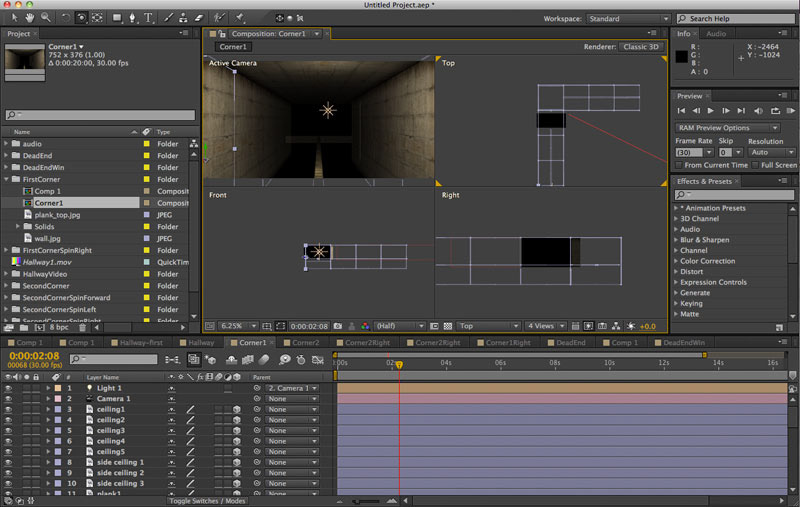Select the Puppet Pin tool
800x507 pixels.
coord(240,18)
